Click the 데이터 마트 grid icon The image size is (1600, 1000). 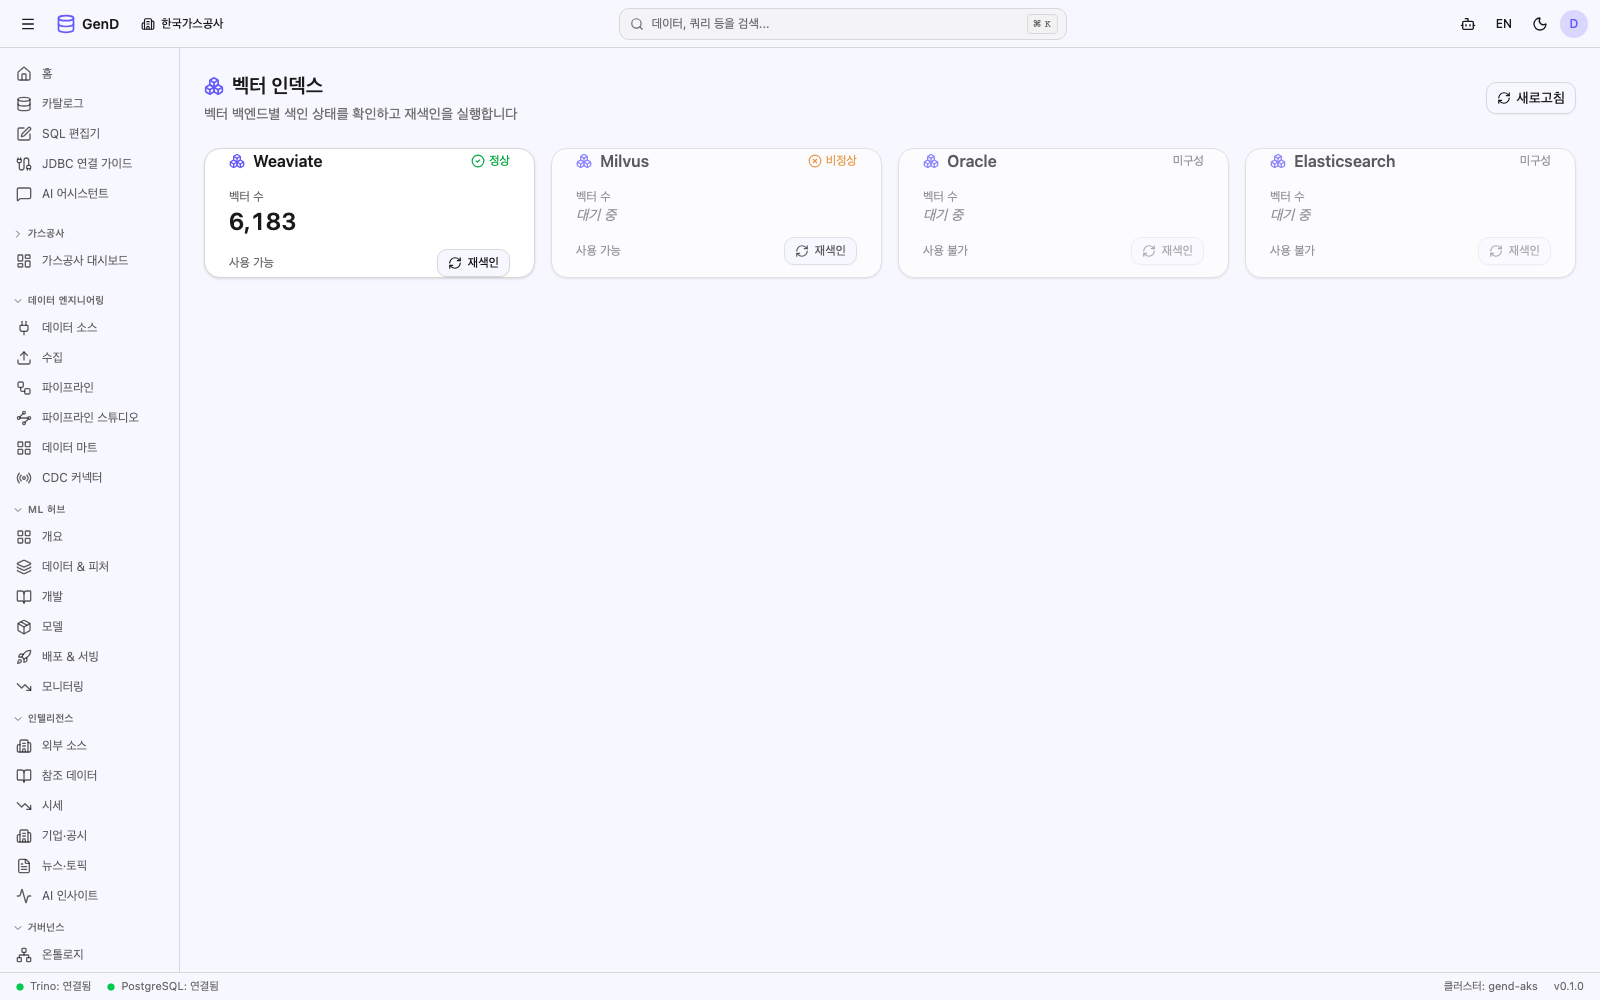pyautogui.click(x=24, y=448)
